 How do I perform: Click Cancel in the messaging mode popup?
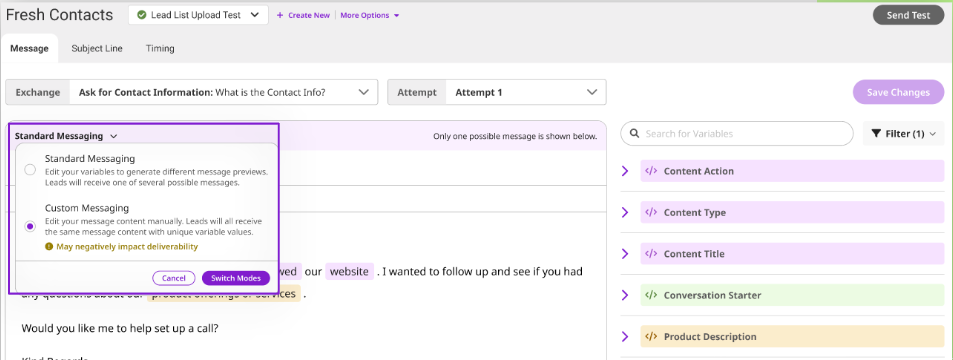(174, 278)
